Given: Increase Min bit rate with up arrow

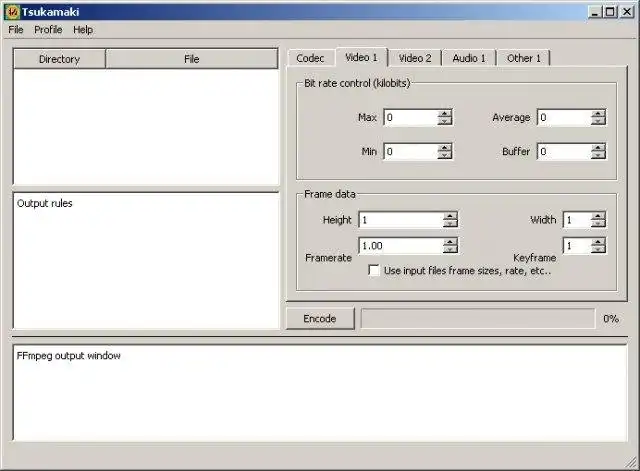Looking at the screenshot, I should [445, 147].
